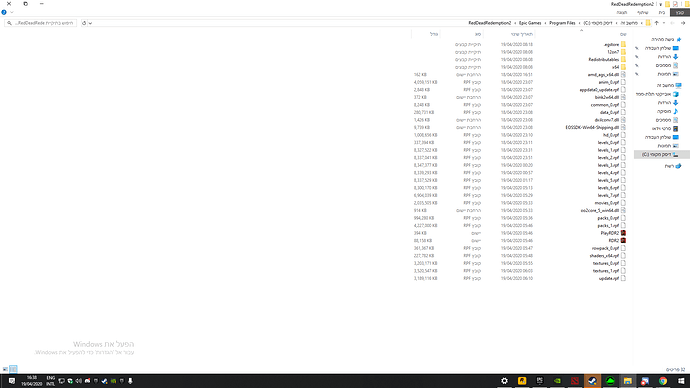Select the bink2w64.dll file
The image size is (690, 388).
pyautogui.click(x=610, y=97)
